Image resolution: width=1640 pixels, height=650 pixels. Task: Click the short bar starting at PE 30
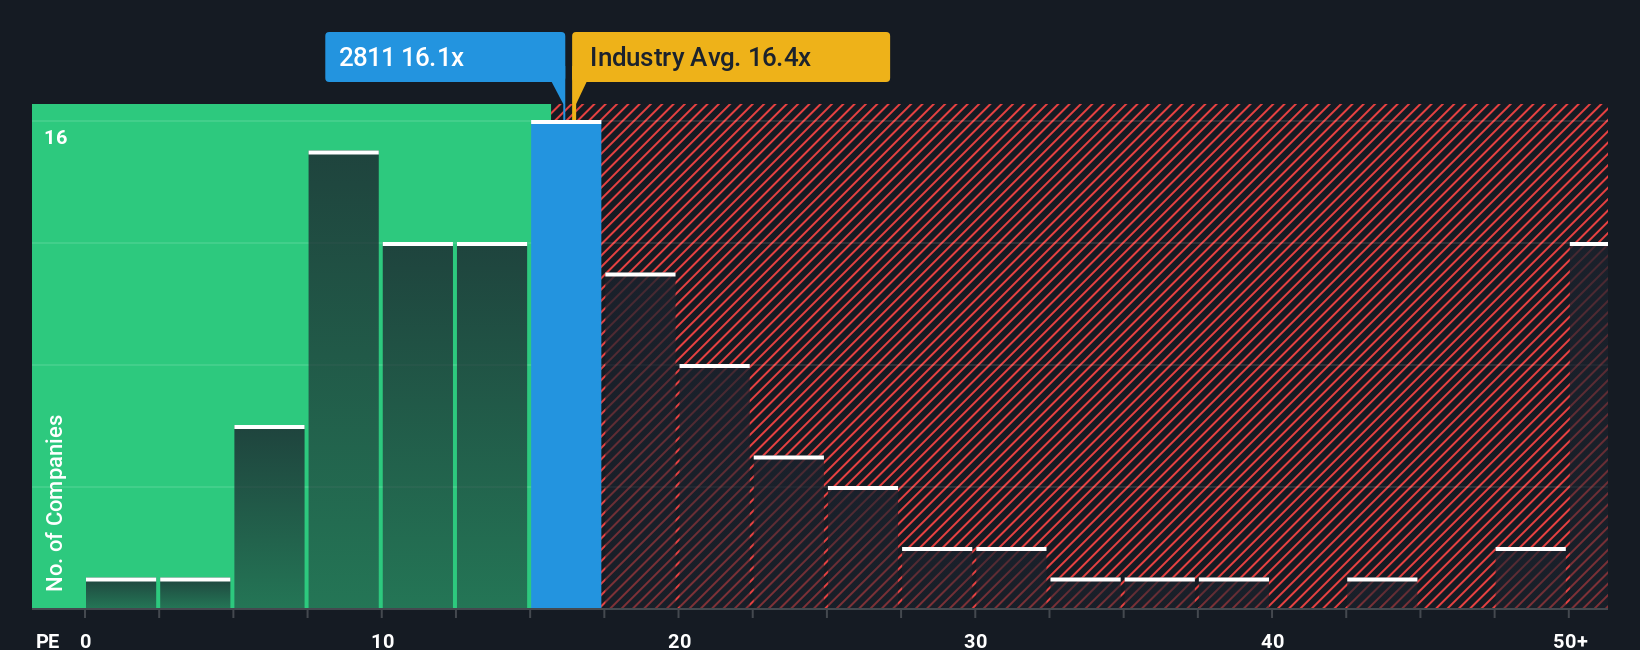1011,578
